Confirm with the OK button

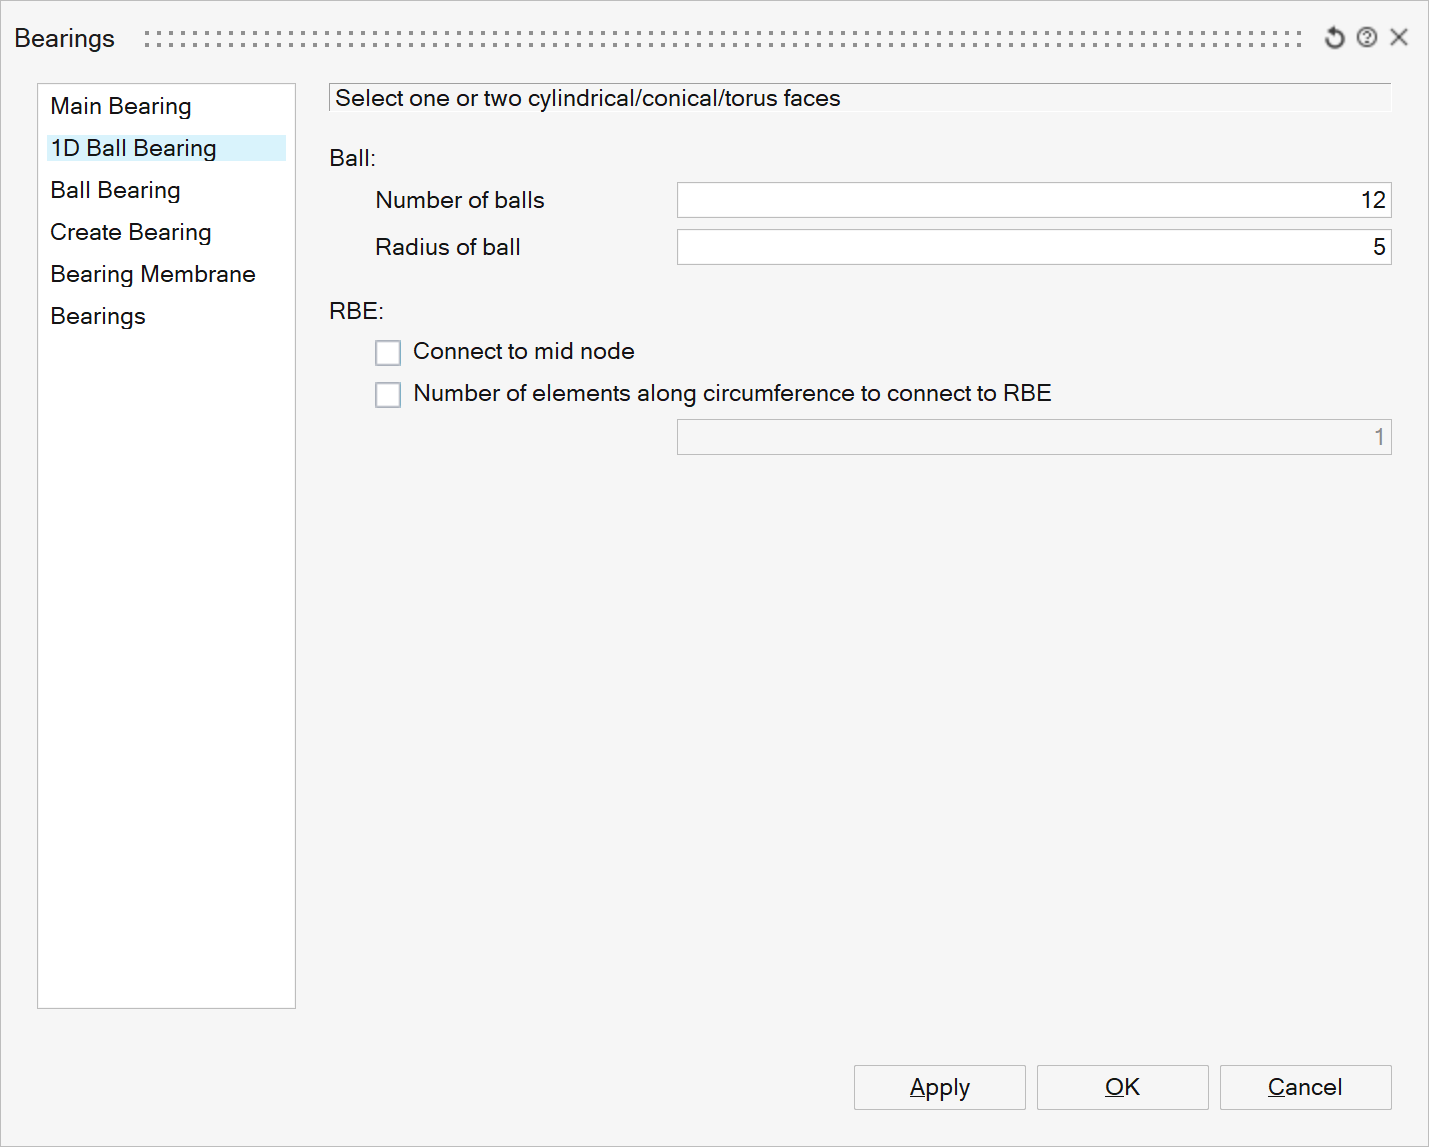(x=1122, y=1087)
